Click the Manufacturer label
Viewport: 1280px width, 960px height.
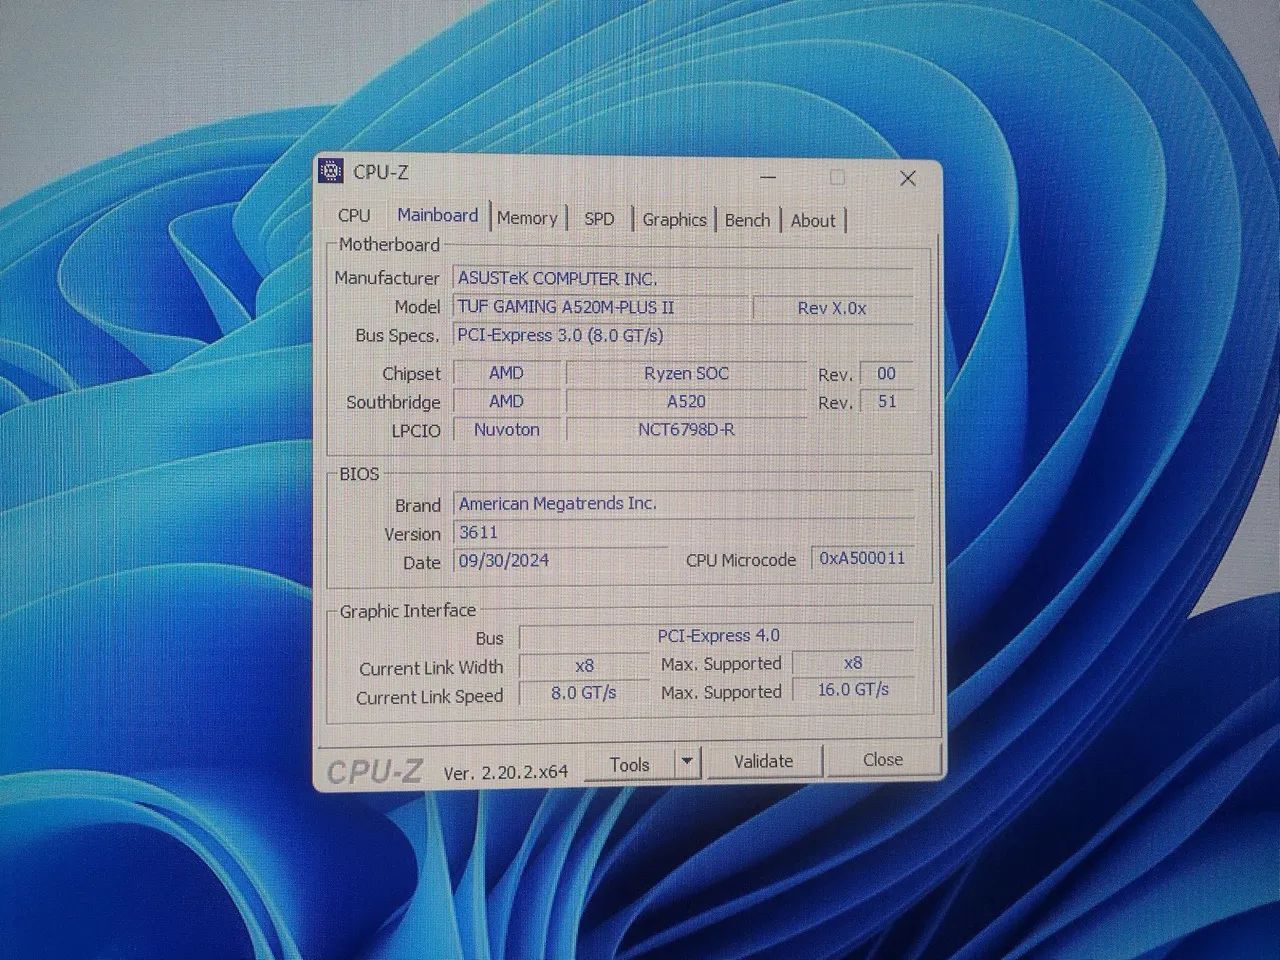tap(387, 278)
